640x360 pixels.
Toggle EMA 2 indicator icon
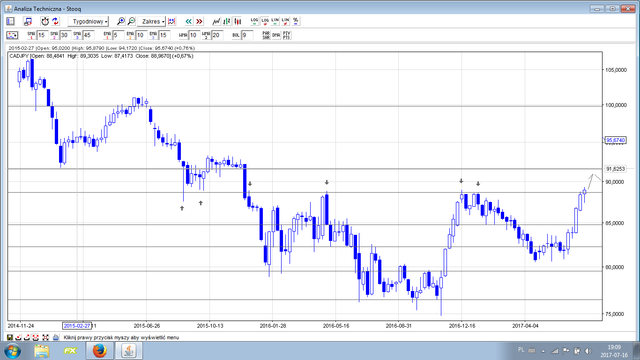[x=130, y=36]
